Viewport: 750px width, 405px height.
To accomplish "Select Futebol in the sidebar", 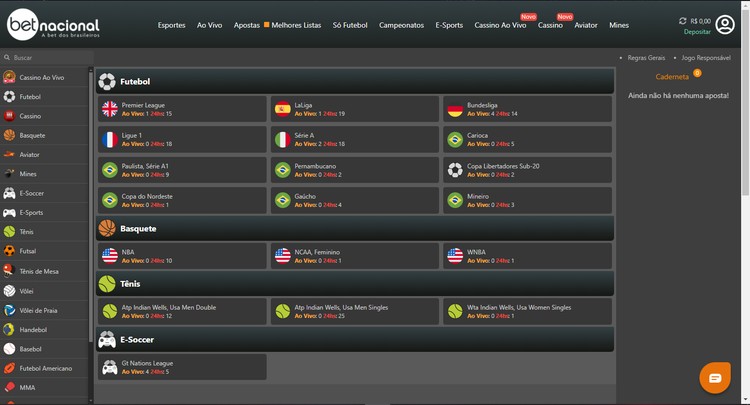I will tap(44, 97).
